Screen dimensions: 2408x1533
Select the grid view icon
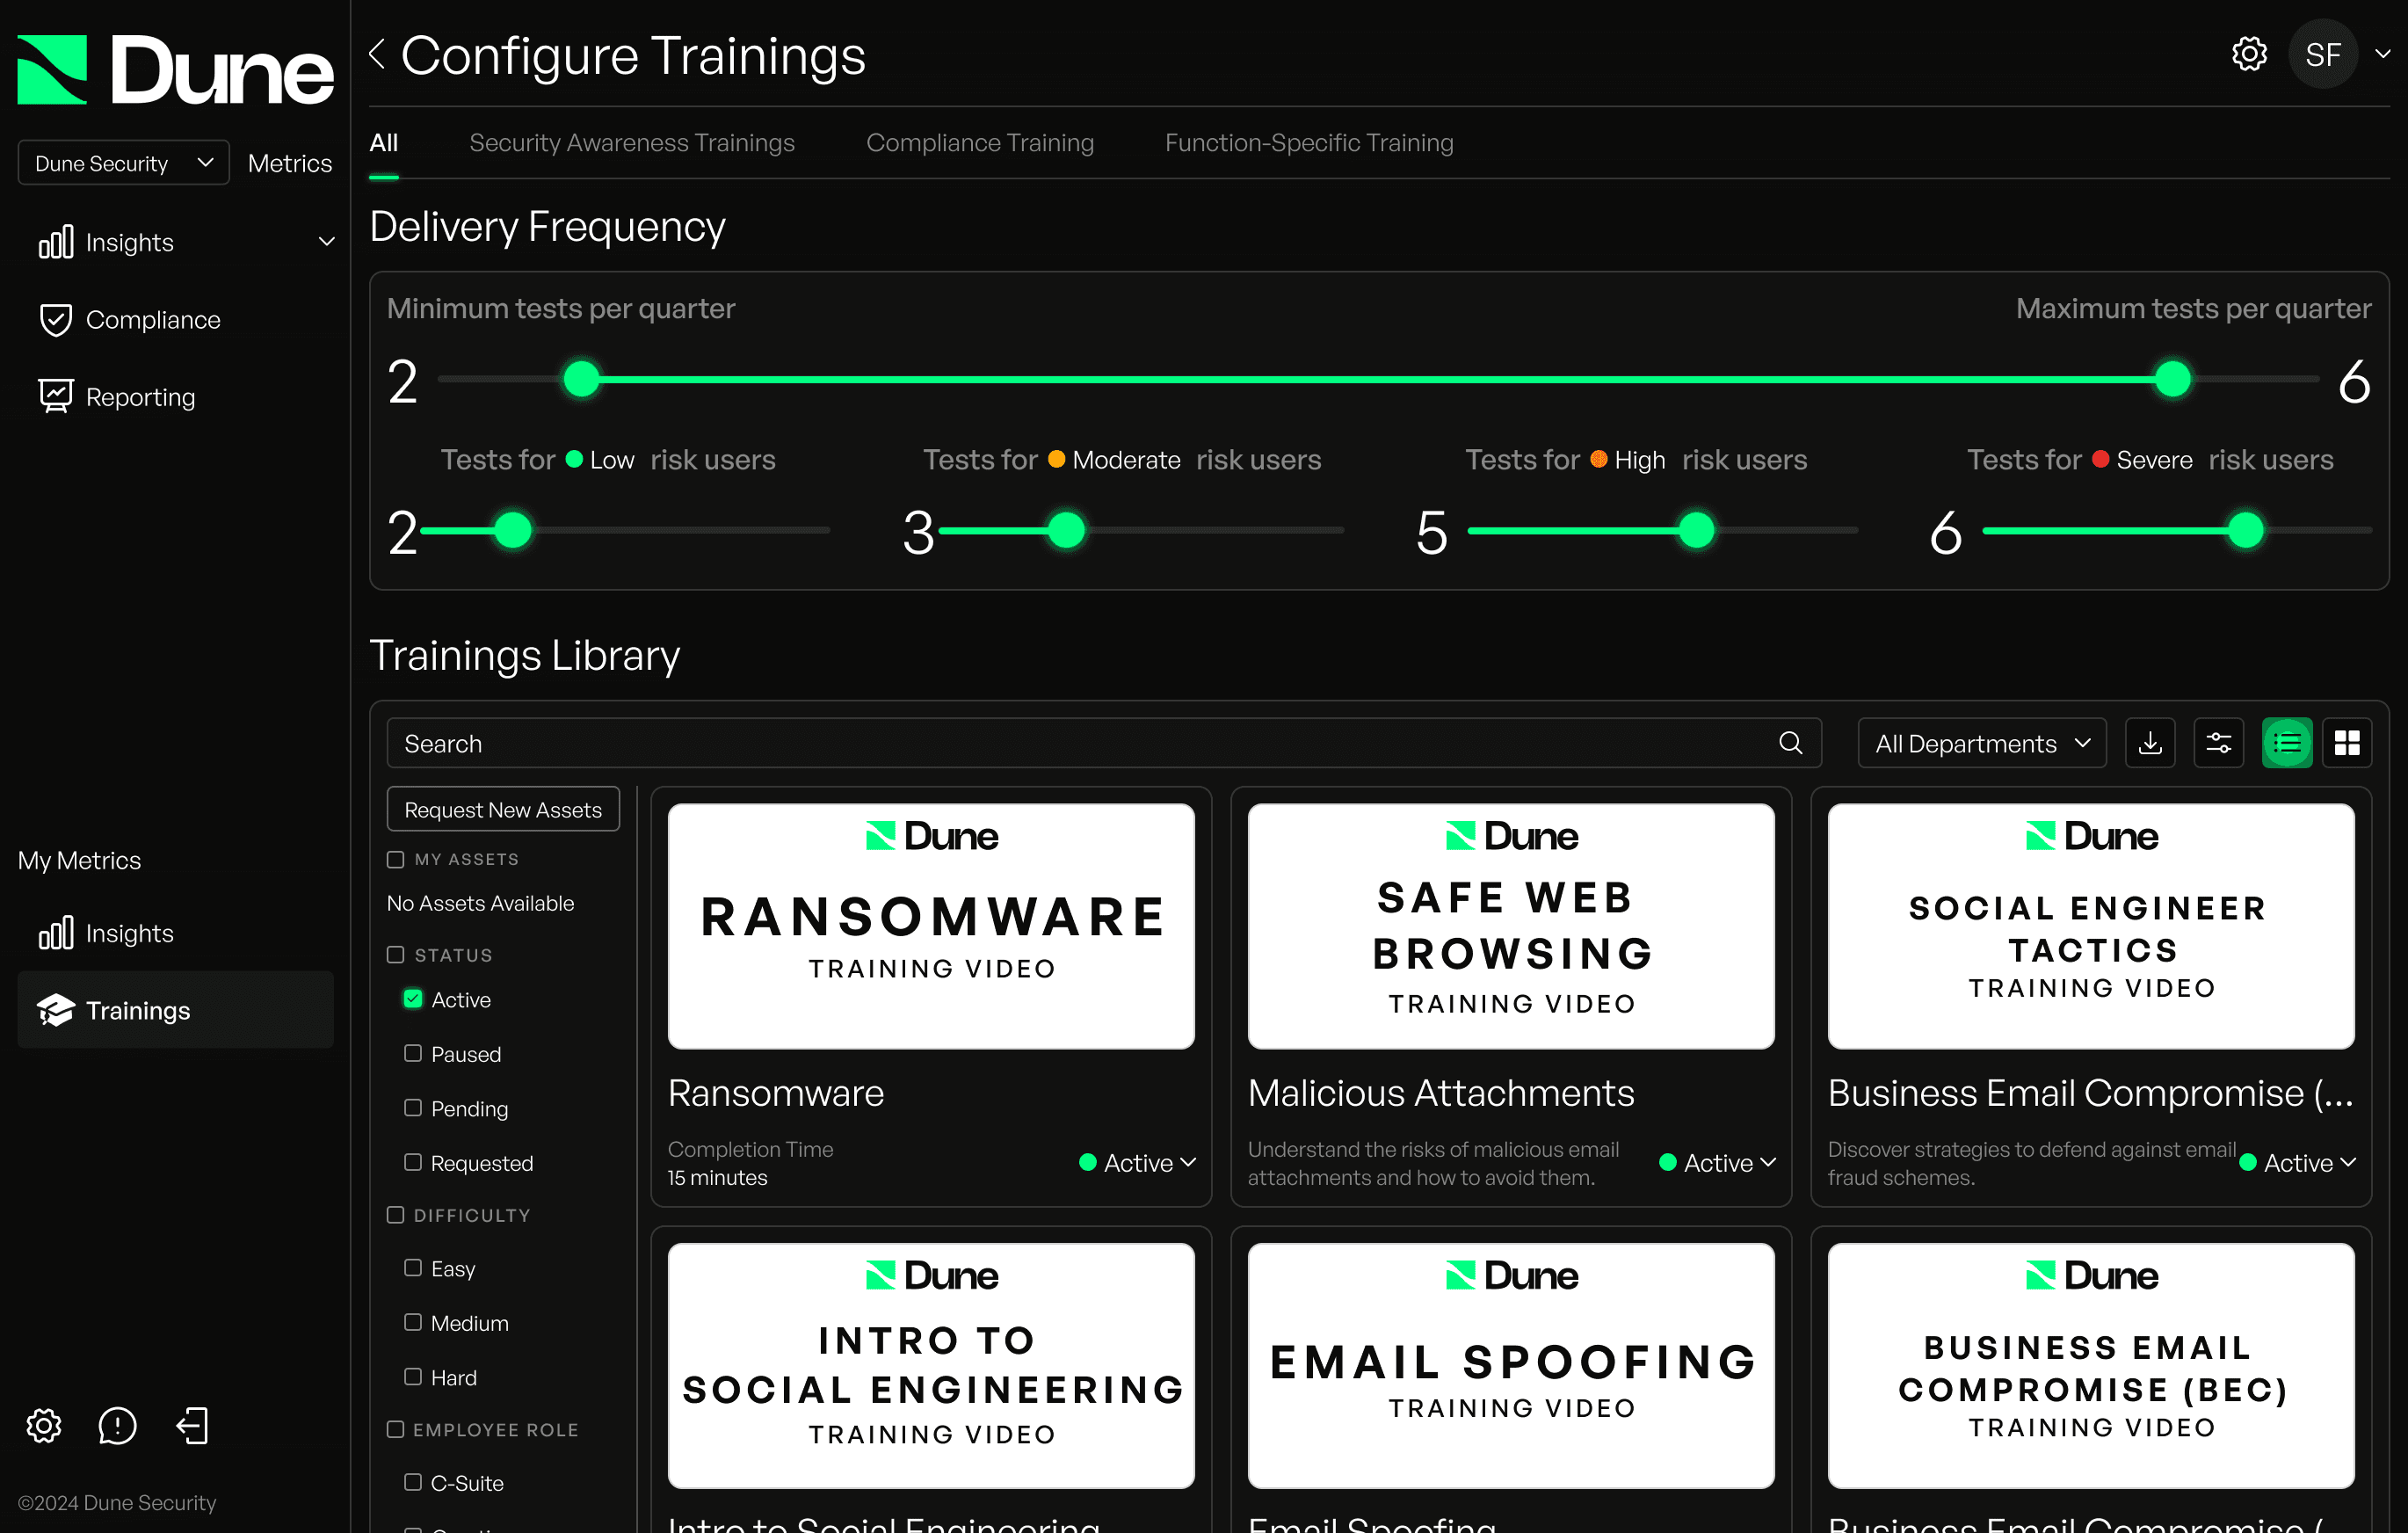[x=2347, y=743]
